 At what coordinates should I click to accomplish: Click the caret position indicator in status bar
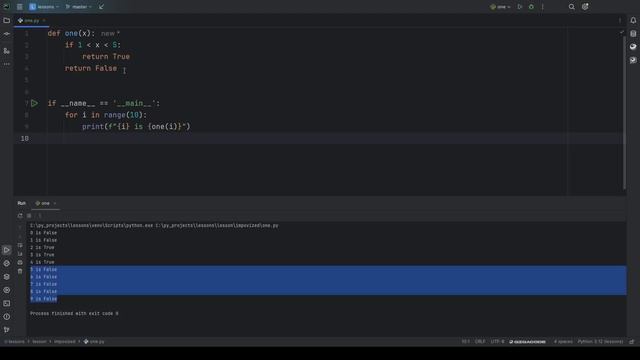pos(465,342)
